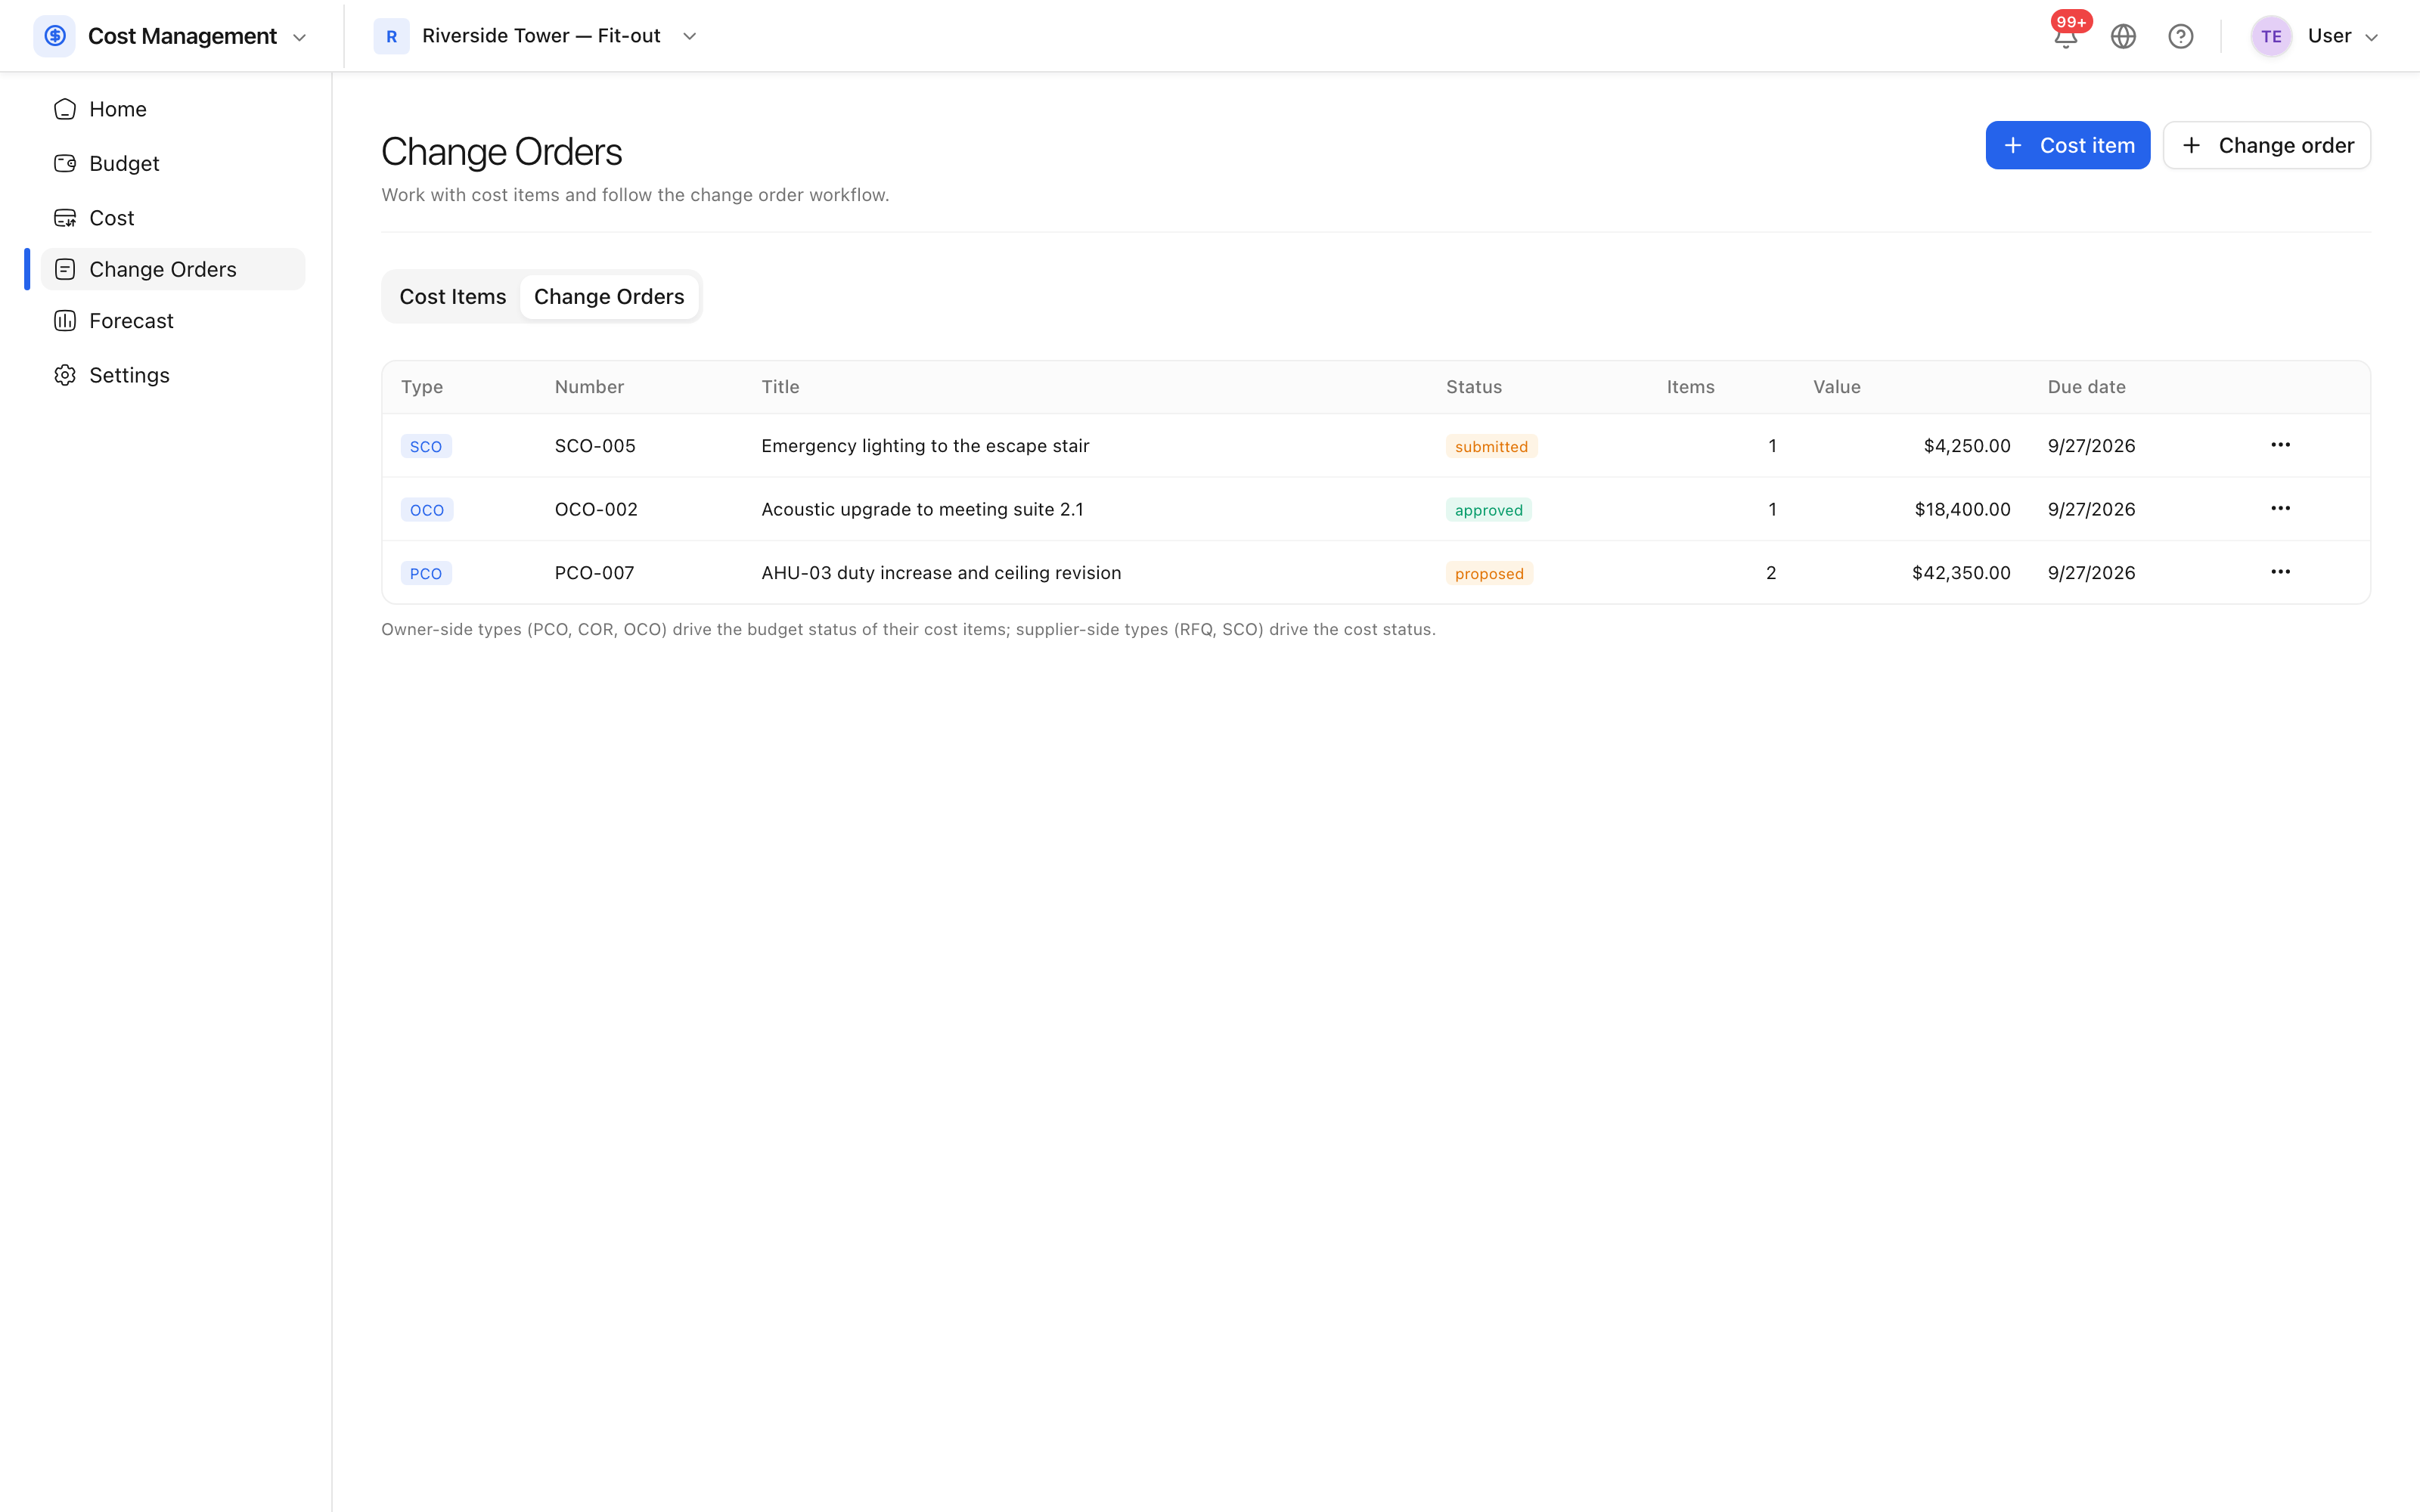Click the Status column header
Viewport: 2420px width, 1512px height.
(x=1474, y=387)
